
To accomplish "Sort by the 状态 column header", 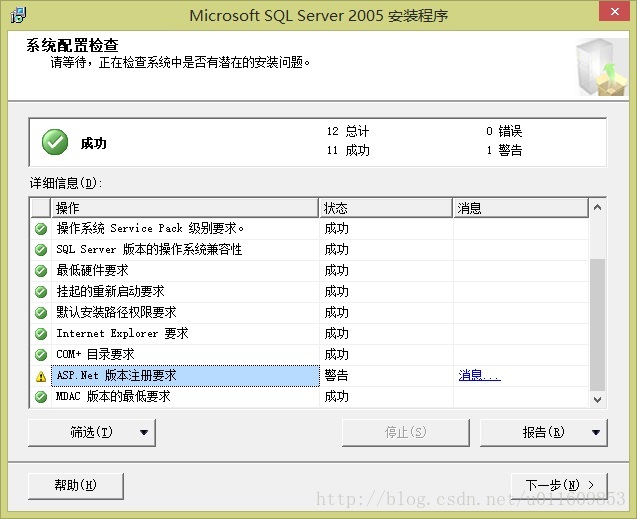I will tap(386, 208).
